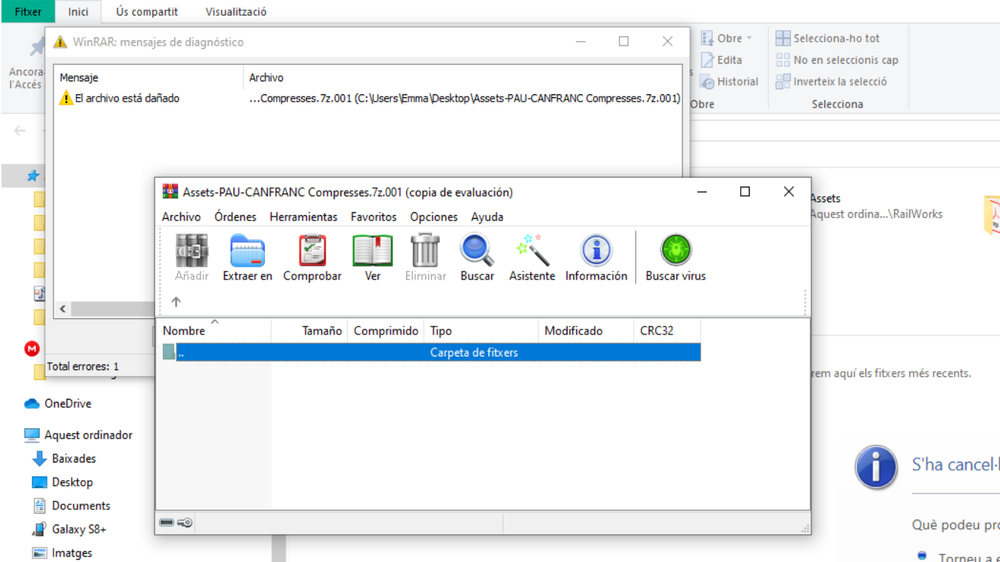1000x562 pixels.
Task: Open the Archivo menu
Action: pyautogui.click(x=181, y=217)
